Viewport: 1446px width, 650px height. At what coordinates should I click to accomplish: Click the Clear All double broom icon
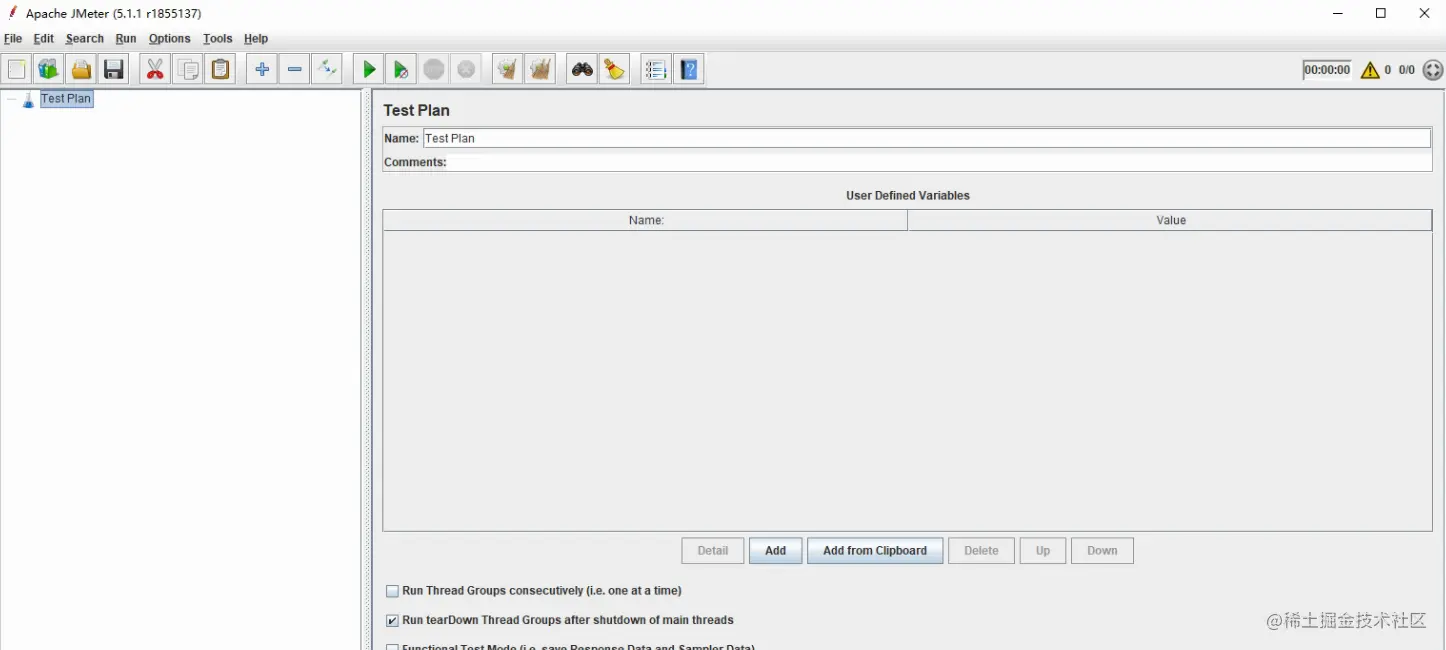541,69
